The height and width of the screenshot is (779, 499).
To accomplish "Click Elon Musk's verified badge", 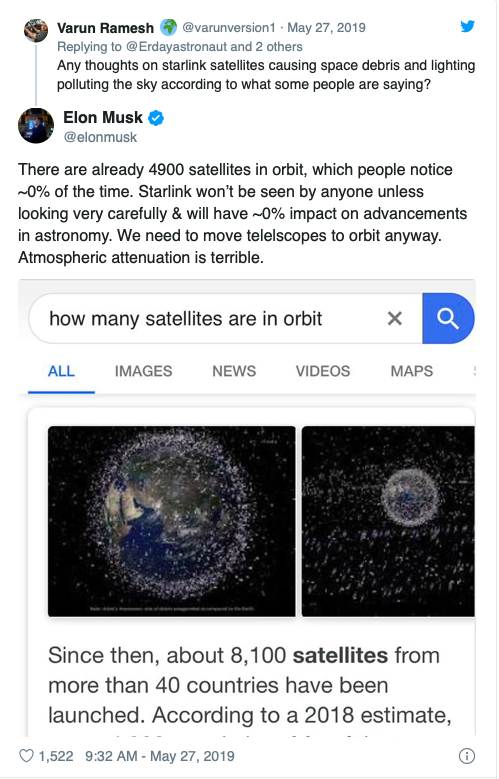I will (156, 118).
